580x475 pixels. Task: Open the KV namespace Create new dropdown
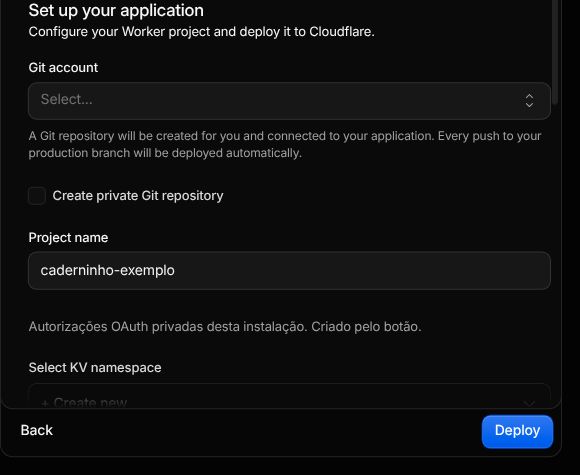point(289,396)
